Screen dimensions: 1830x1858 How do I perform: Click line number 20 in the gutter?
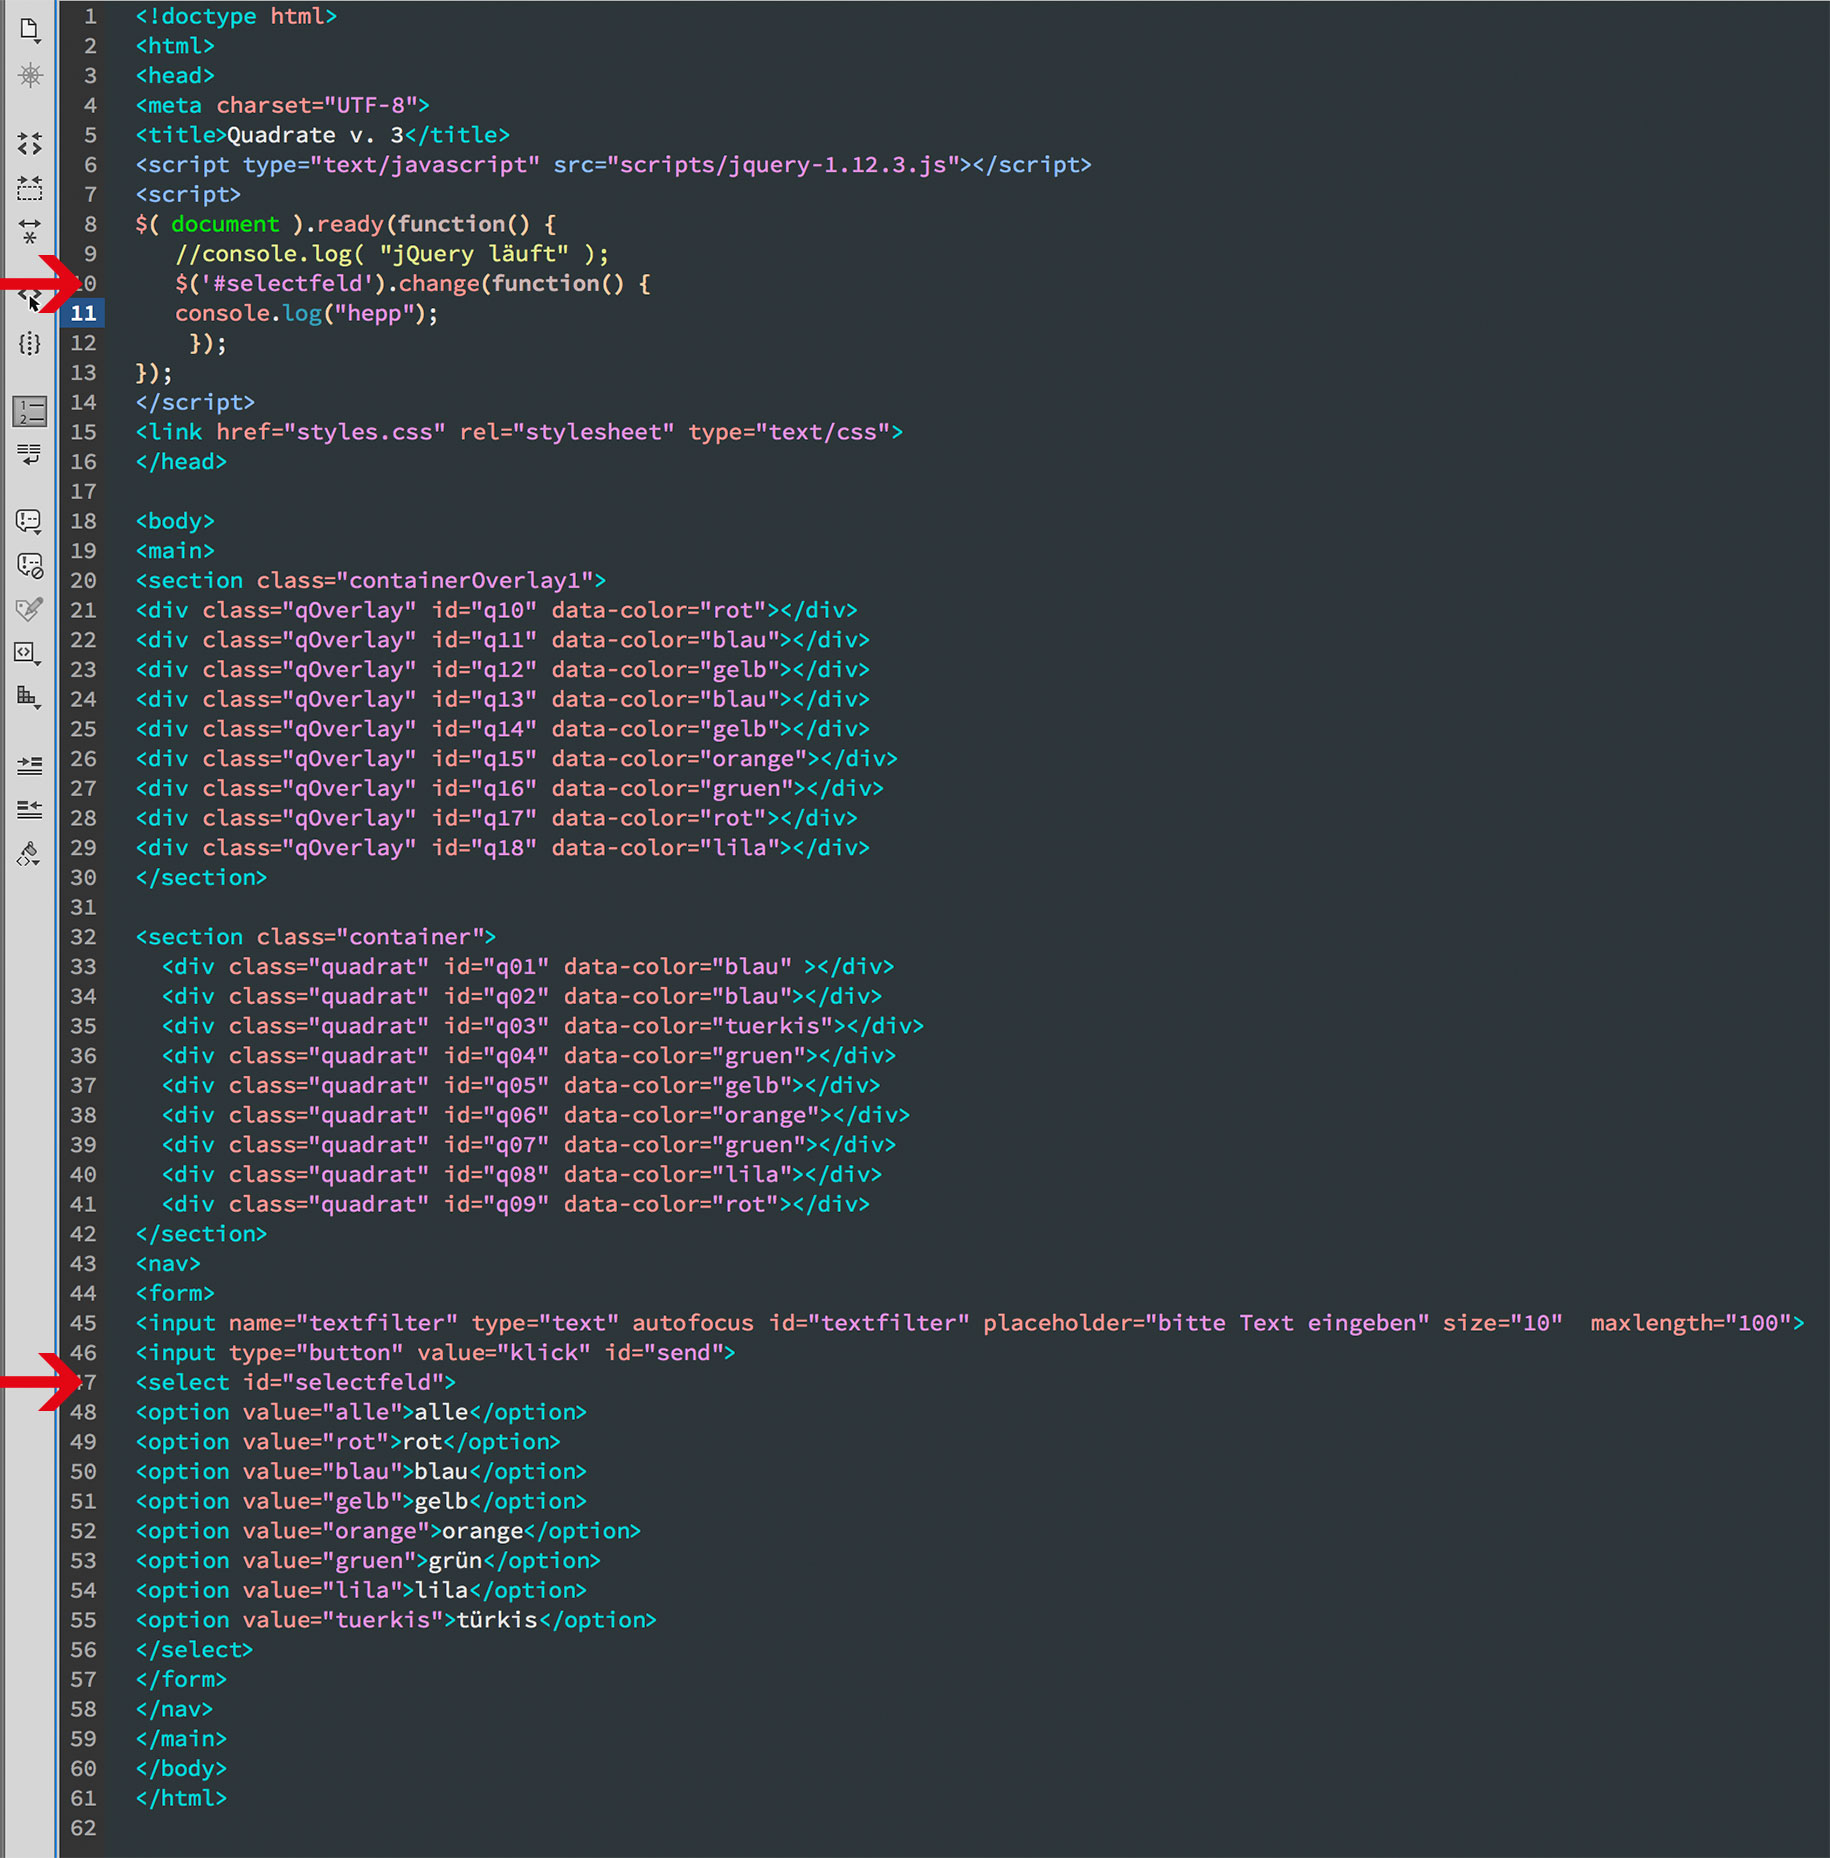tap(84, 580)
